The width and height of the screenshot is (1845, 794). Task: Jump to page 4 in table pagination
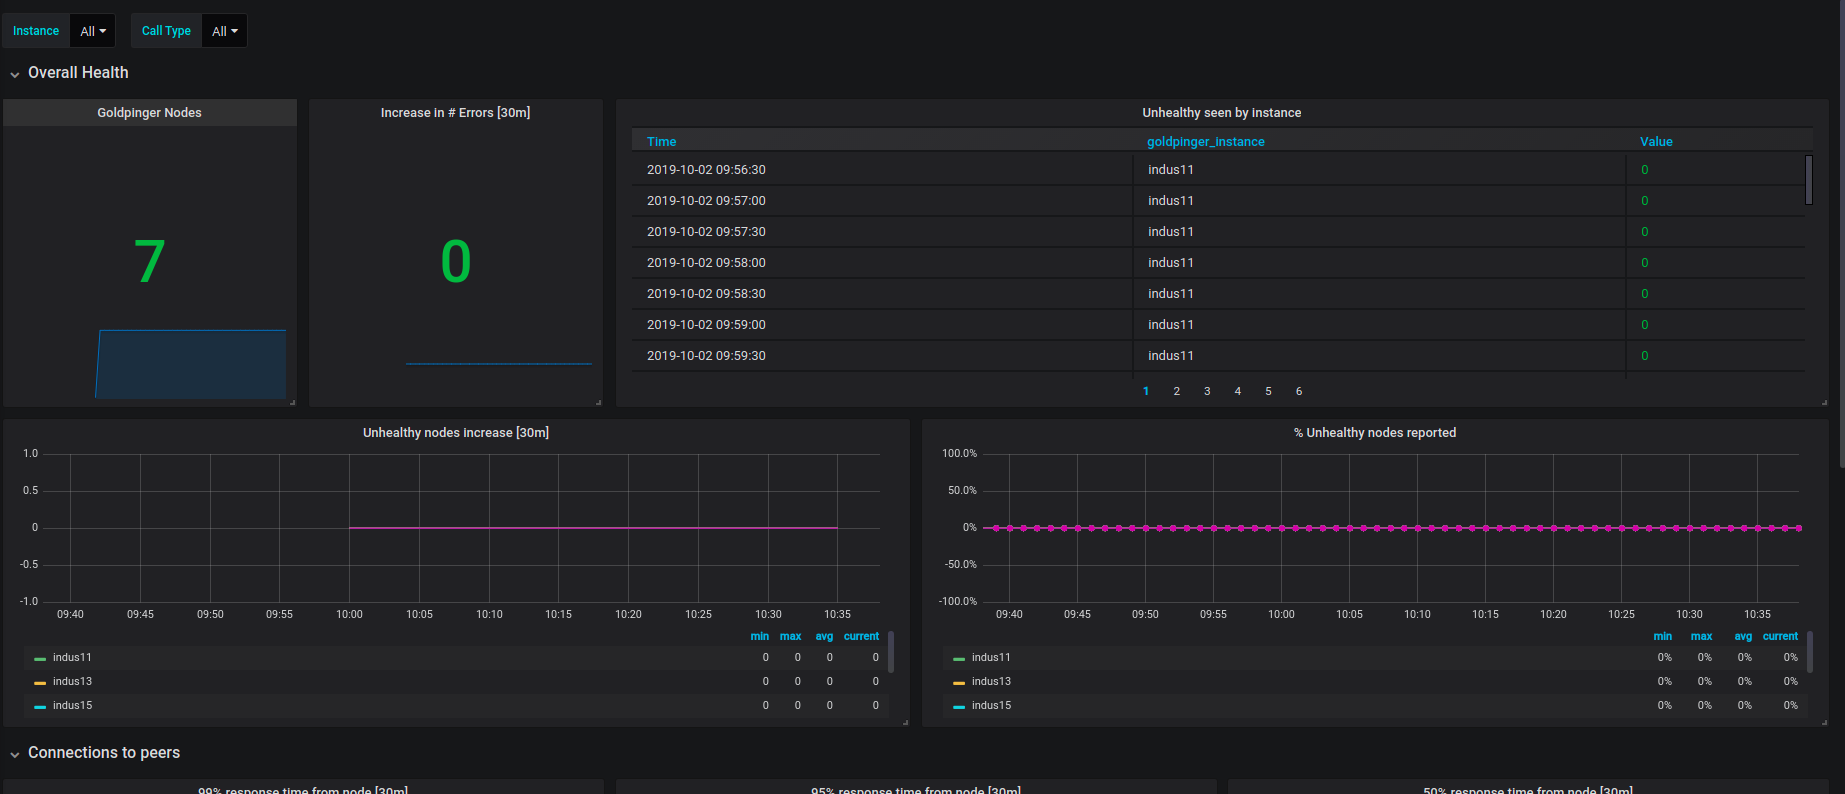coord(1237,391)
